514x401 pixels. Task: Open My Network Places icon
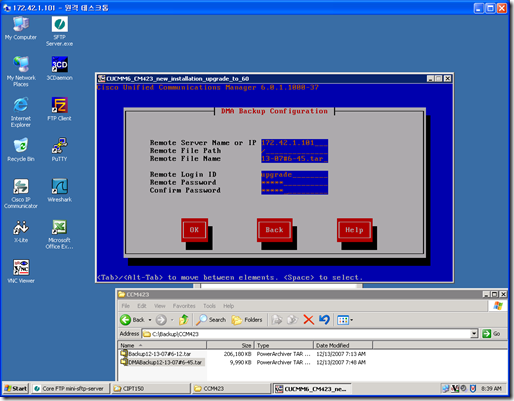pos(21,71)
